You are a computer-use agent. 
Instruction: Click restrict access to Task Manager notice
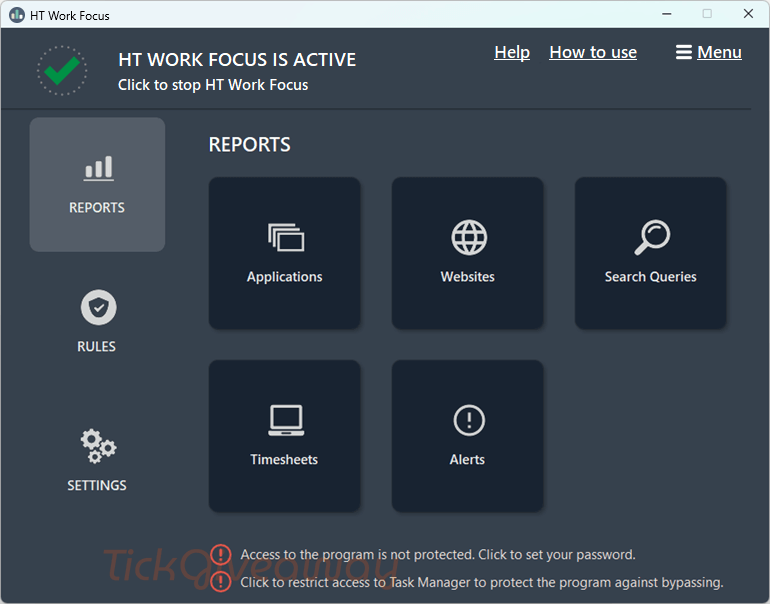(x=481, y=582)
